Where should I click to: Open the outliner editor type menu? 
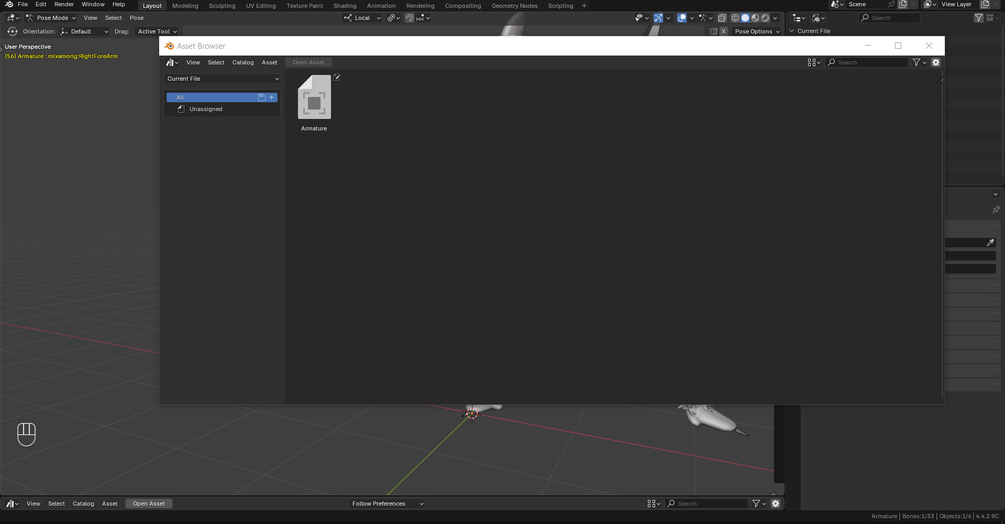click(x=799, y=18)
